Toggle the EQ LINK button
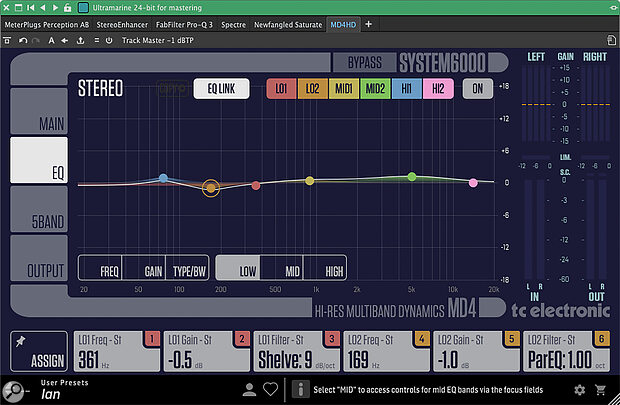620x405 pixels. [x=220, y=88]
